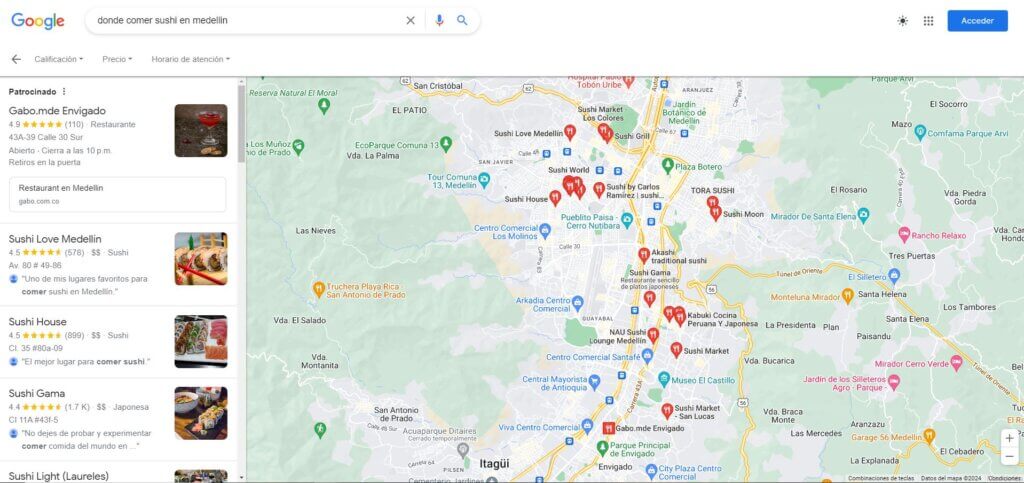Click the Acceder sign-in button
1024x483 pixels.
click(978, 21)
